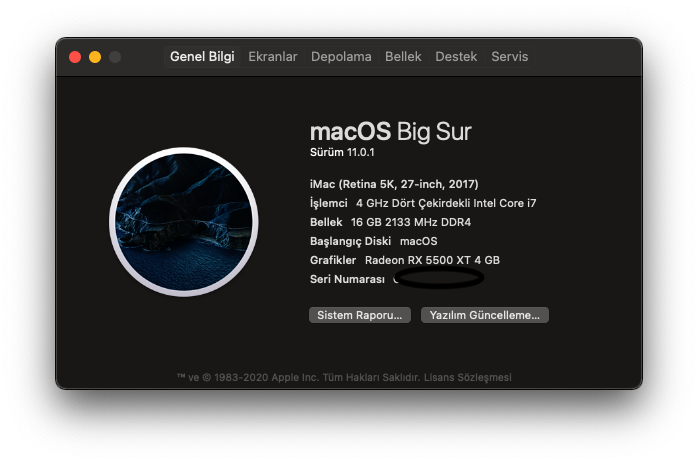The image size is (698, 463).
Task: Minimize window with the yellow button
Action: [x=95, y=57]
